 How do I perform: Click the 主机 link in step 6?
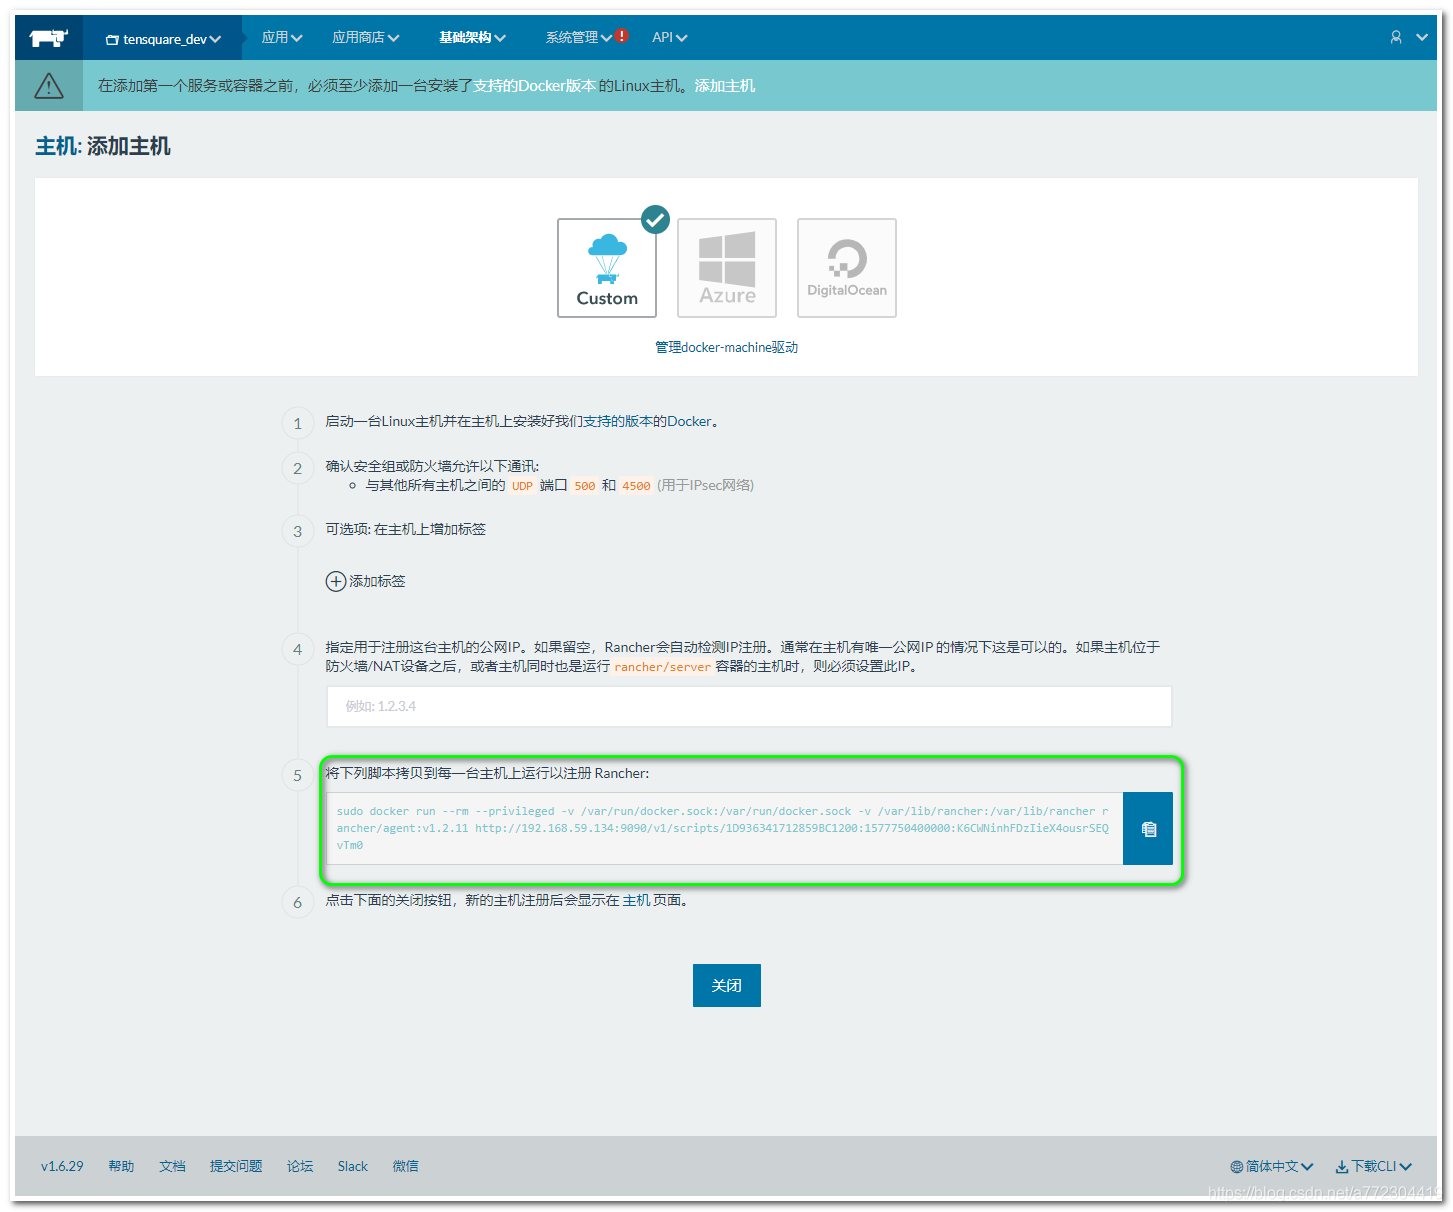pyautogui.click(x=636, y=900)
